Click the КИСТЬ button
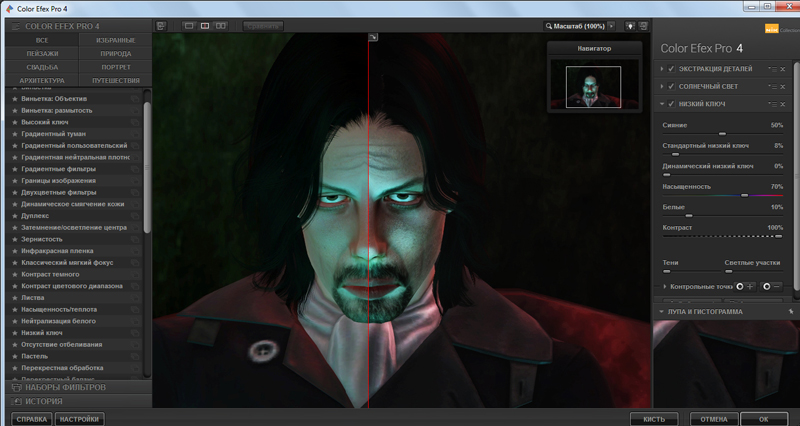800x426 pixels. (654, 419)
